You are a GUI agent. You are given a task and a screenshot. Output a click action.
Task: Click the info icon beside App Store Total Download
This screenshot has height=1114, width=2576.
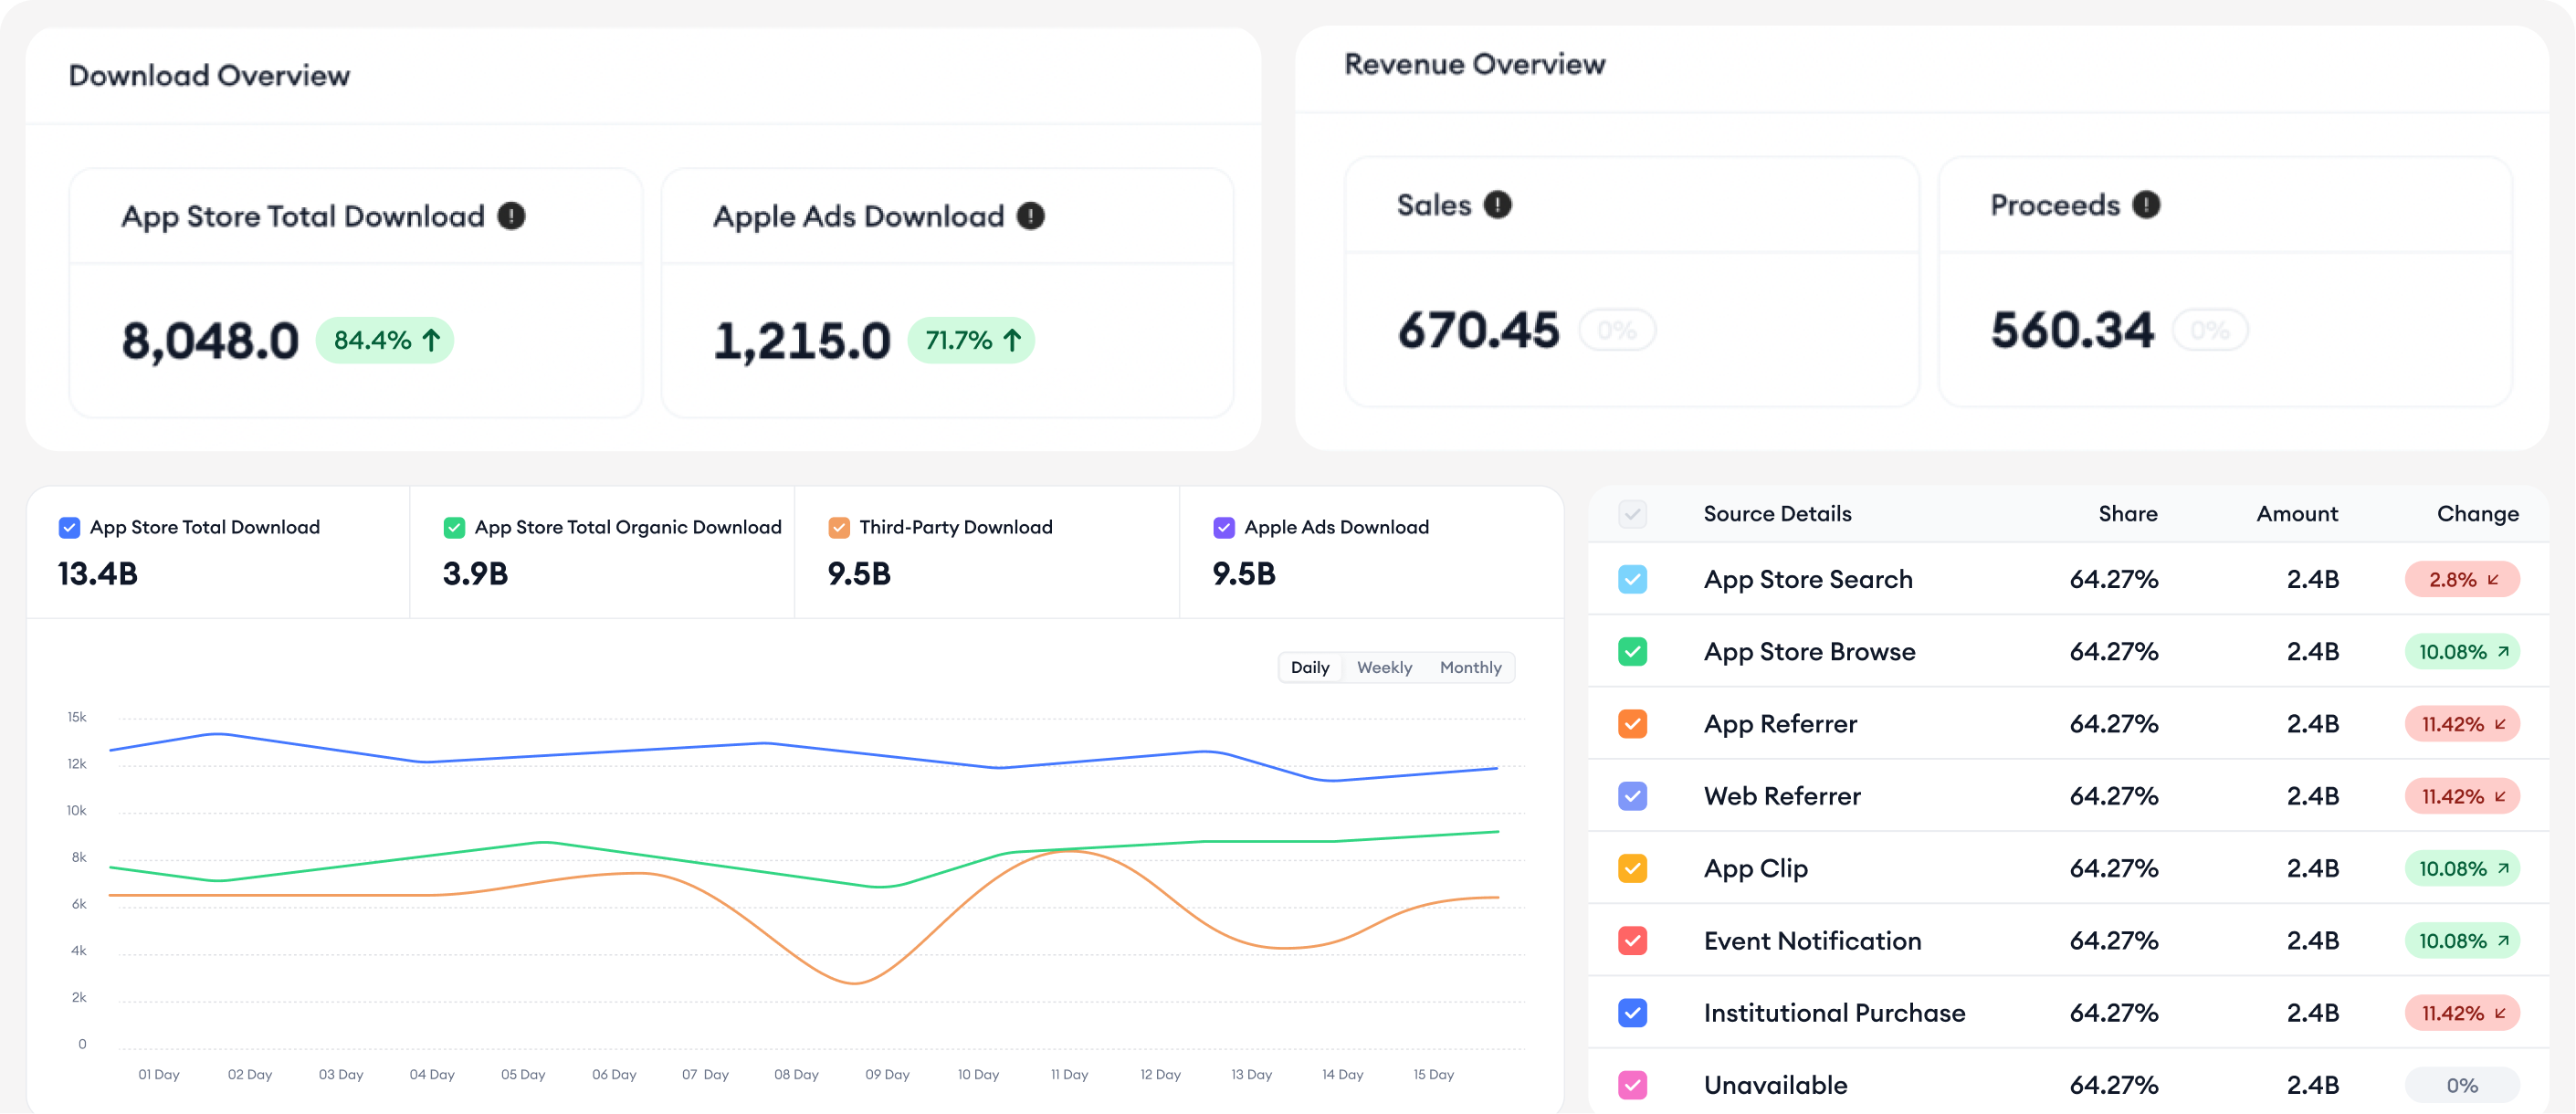[x=513, y=215]
